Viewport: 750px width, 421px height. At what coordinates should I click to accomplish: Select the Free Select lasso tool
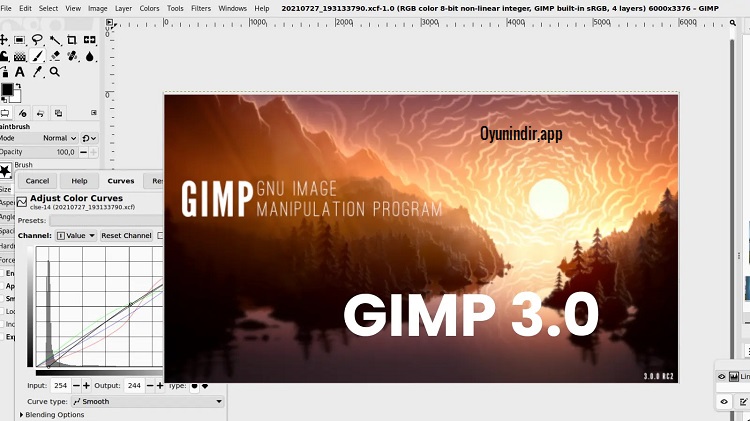[37, 40]
